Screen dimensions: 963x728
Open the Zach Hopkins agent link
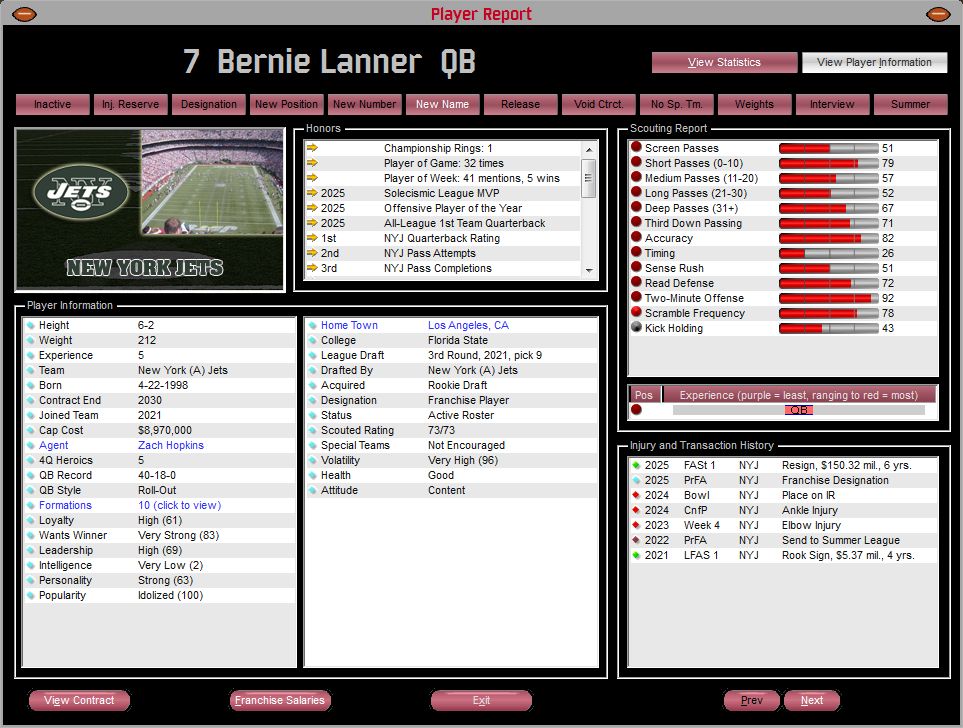click(x=170, y=445)
